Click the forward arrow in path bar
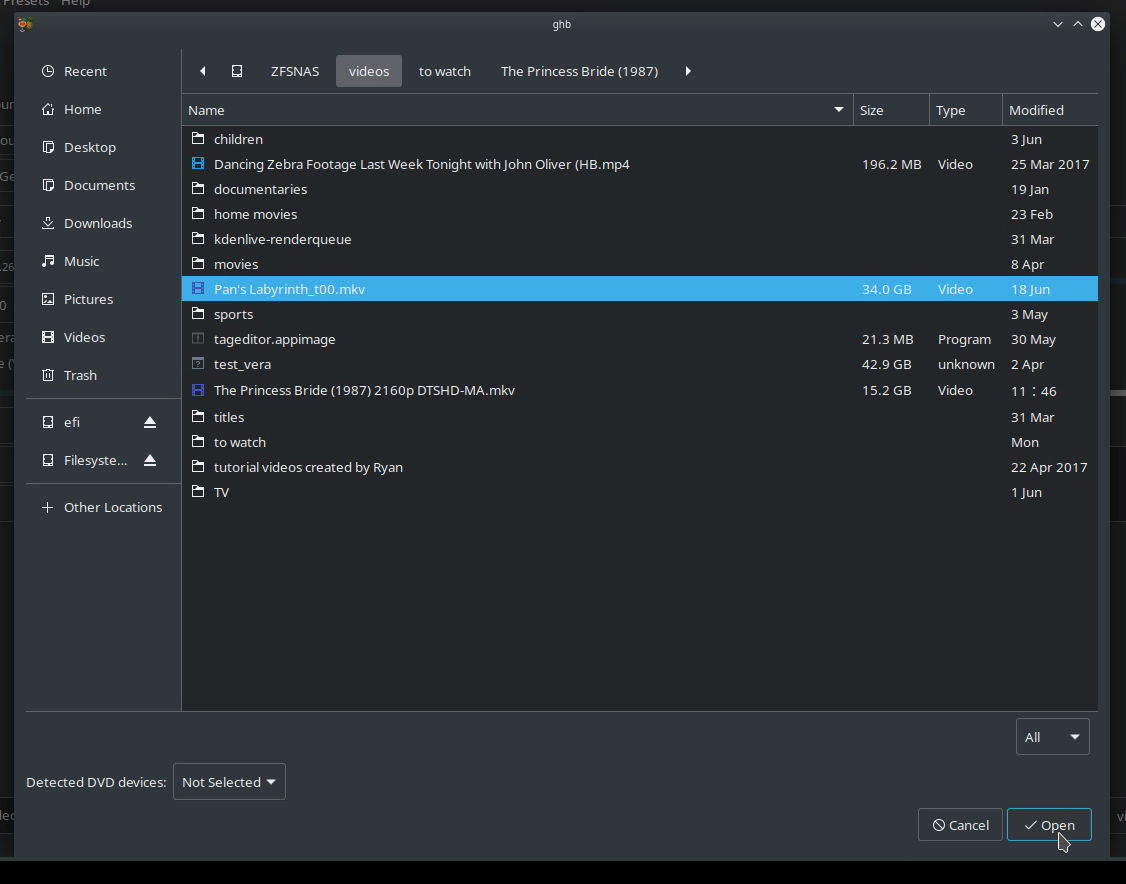This screenshot has width=1126, height=884. point(688,71)
